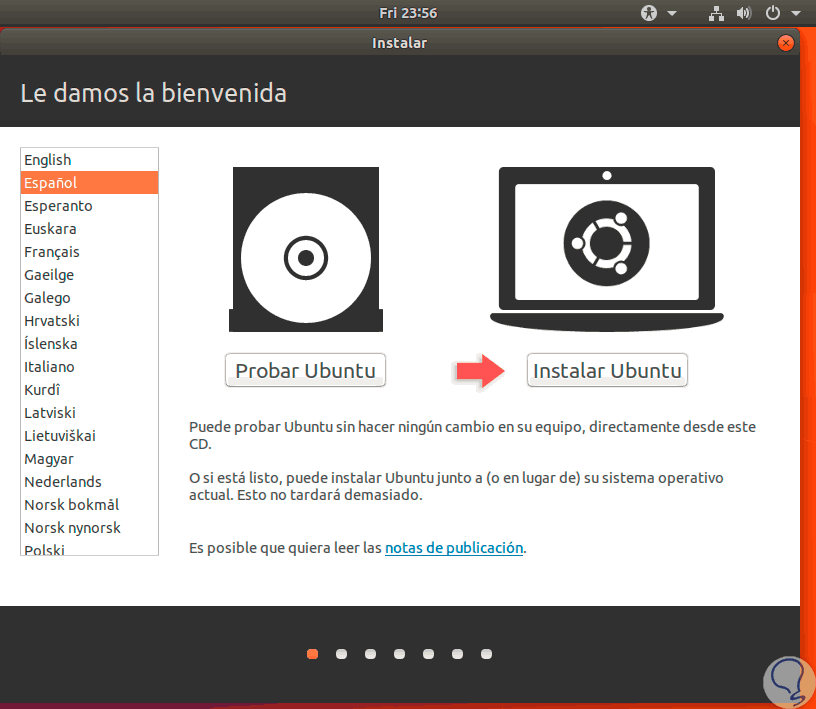816x709 pixels.
Task: Open the clock showing Fri 23:56
Action: [x=408, y=13]
